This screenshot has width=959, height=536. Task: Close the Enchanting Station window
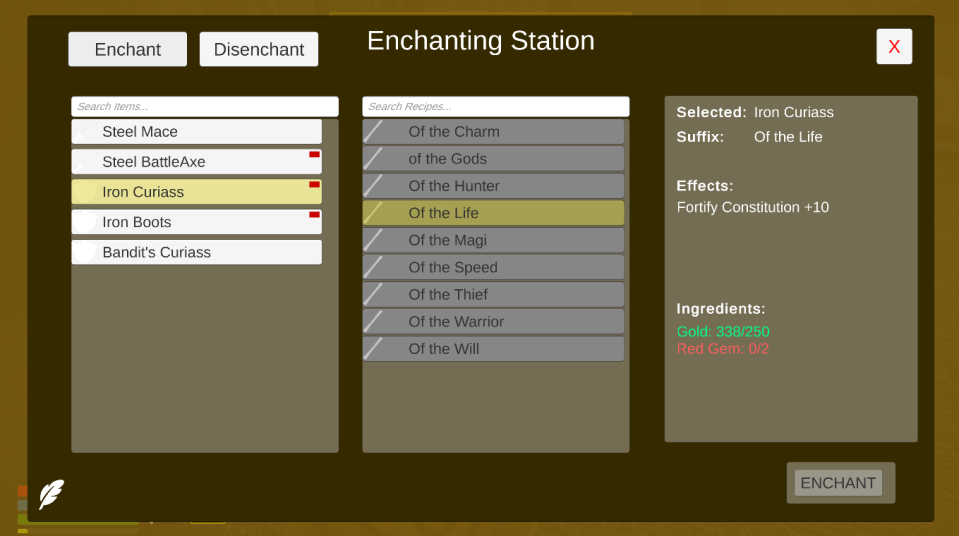tap(894, 47)
